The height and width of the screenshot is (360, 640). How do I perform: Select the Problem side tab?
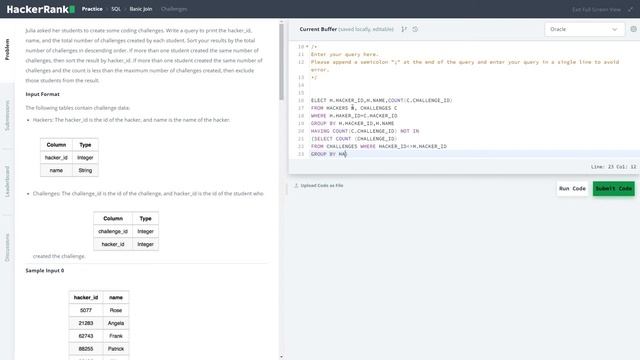(x=7, y=49)
